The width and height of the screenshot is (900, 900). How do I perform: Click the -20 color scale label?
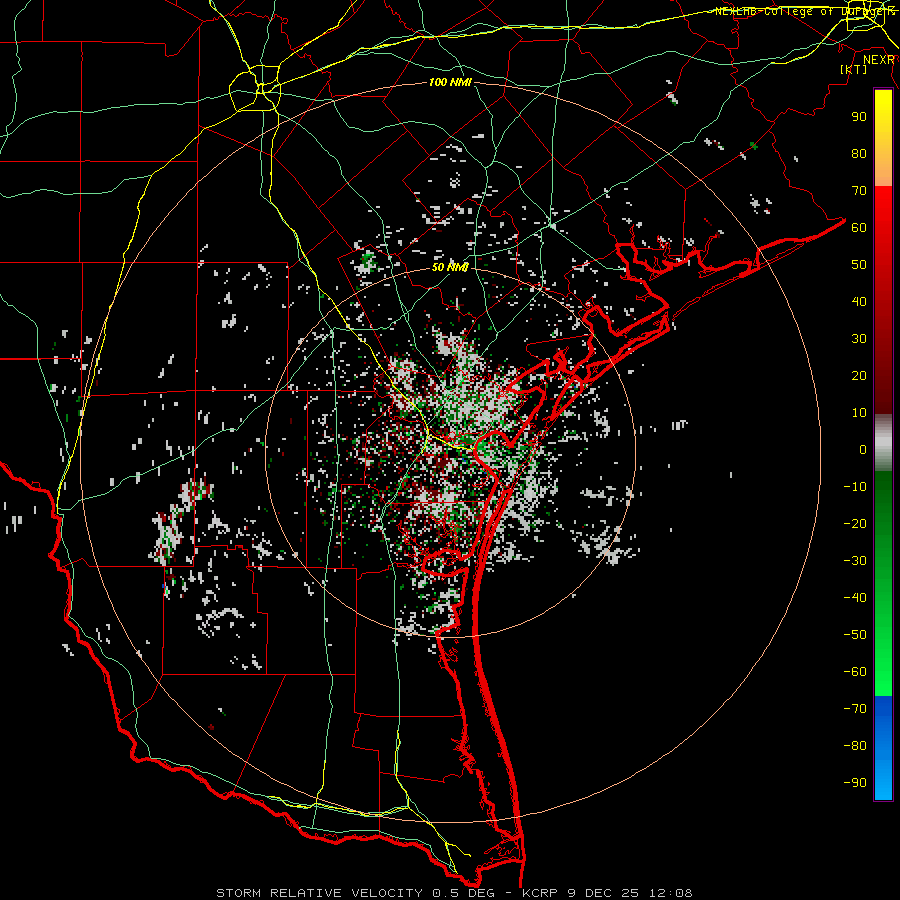[x=855, y=523]
